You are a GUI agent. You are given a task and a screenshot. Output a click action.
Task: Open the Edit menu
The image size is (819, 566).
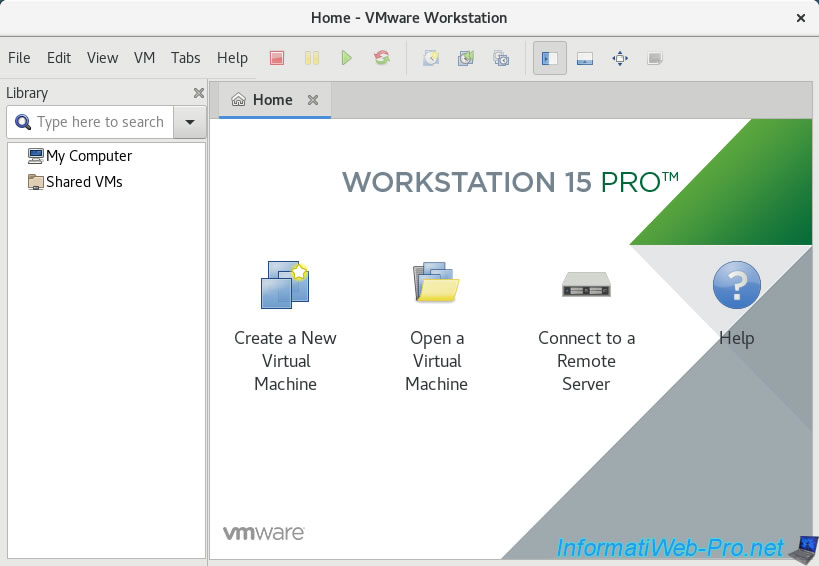pyautogui.click(x=58, y=57)
